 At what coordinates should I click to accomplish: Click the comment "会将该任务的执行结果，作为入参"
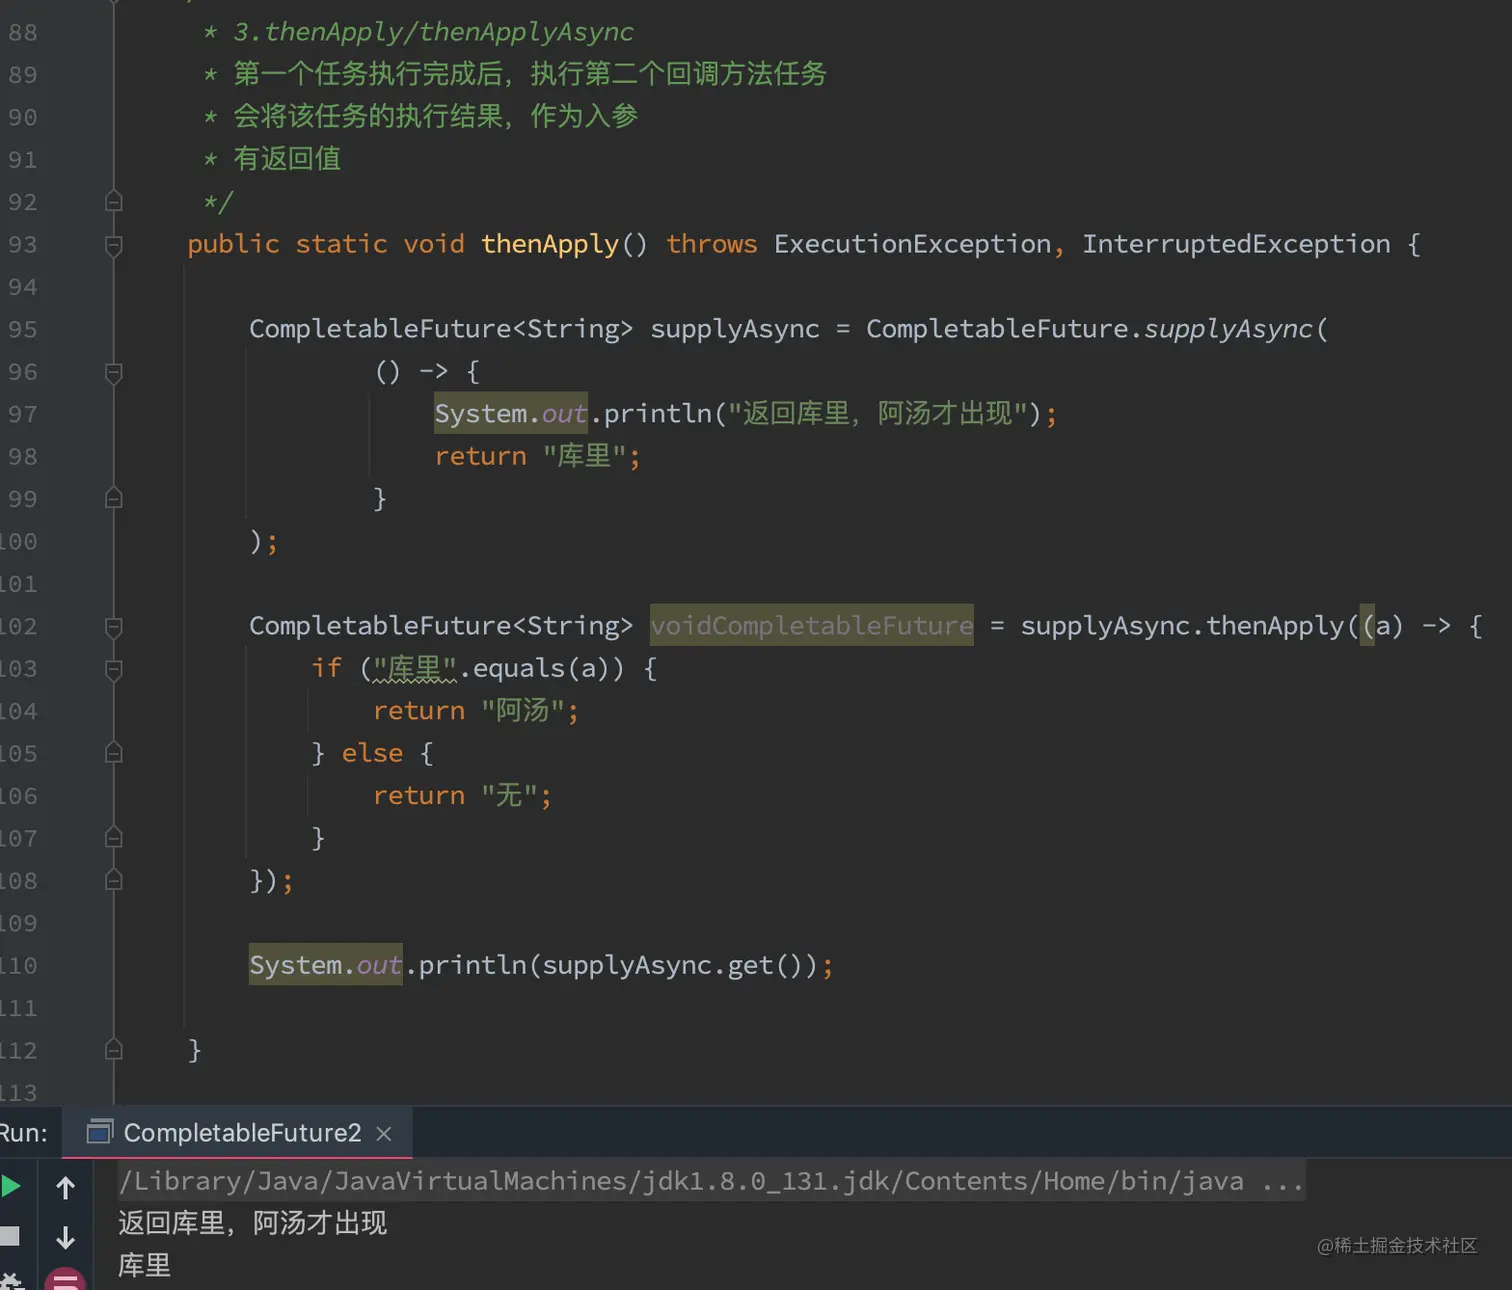pos(435,117)
